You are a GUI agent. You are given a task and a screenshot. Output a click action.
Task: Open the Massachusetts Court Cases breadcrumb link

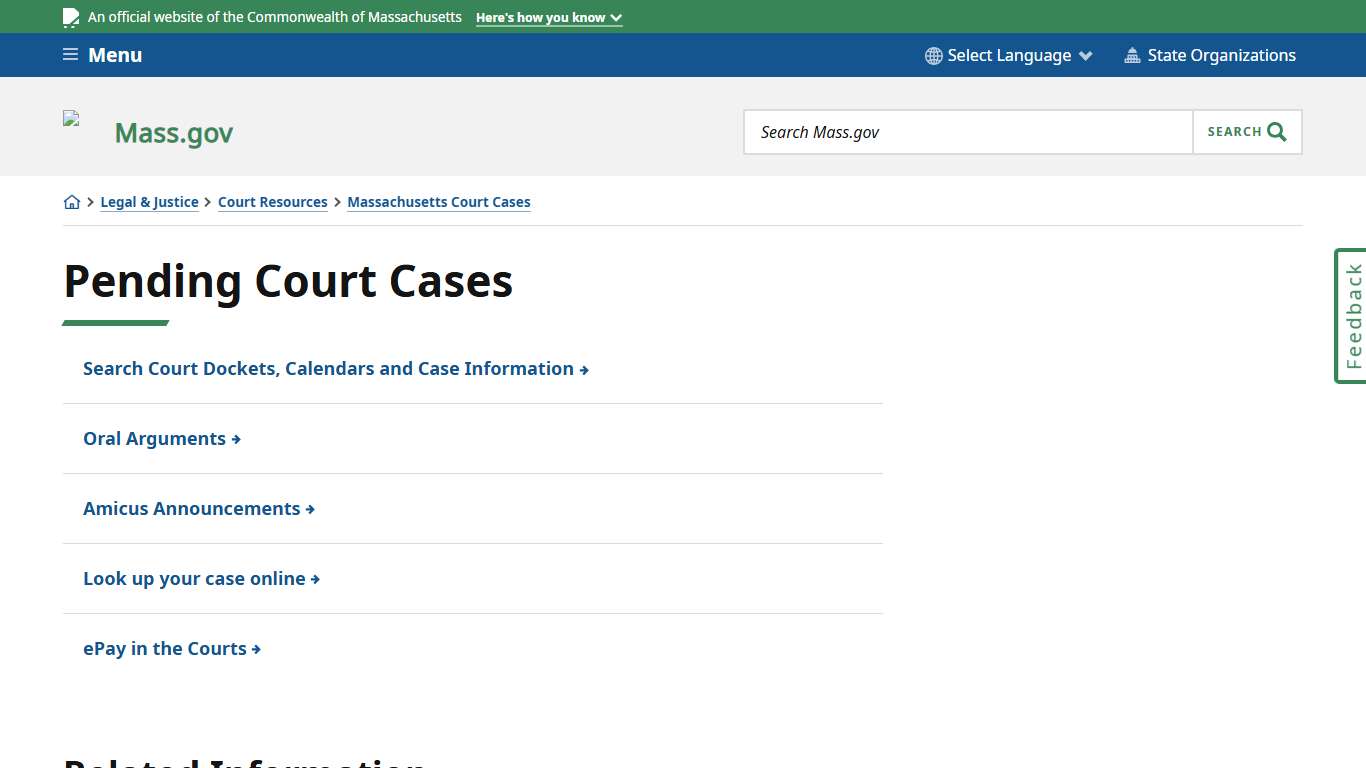point(438,202)
